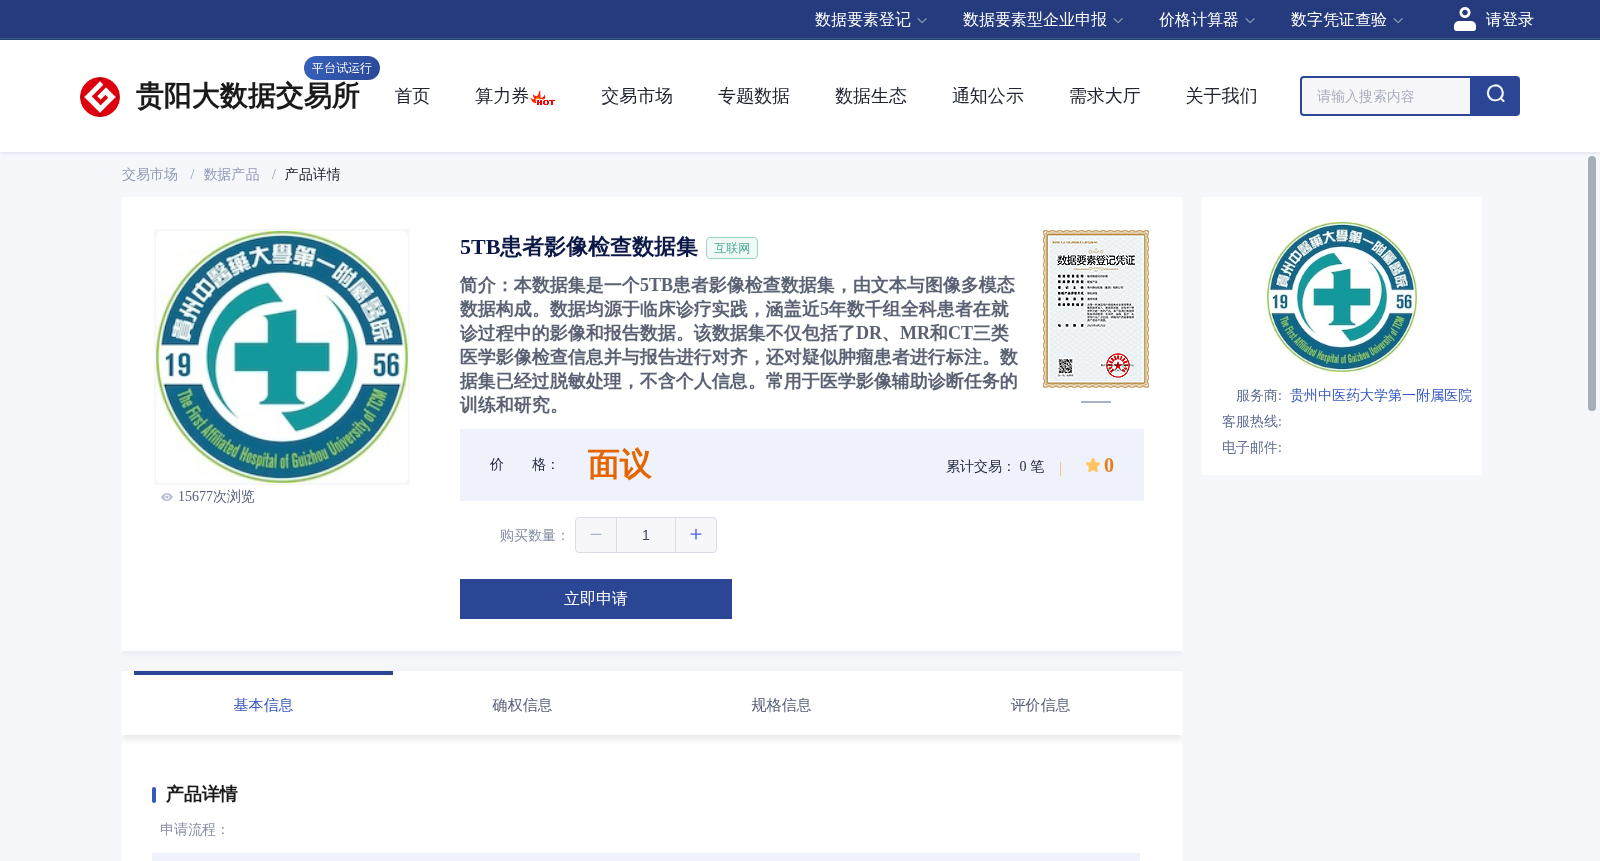Click the 平台试运行 badge
The image size is (1600, 861).
pyautogui.click(x=342, y=68)
